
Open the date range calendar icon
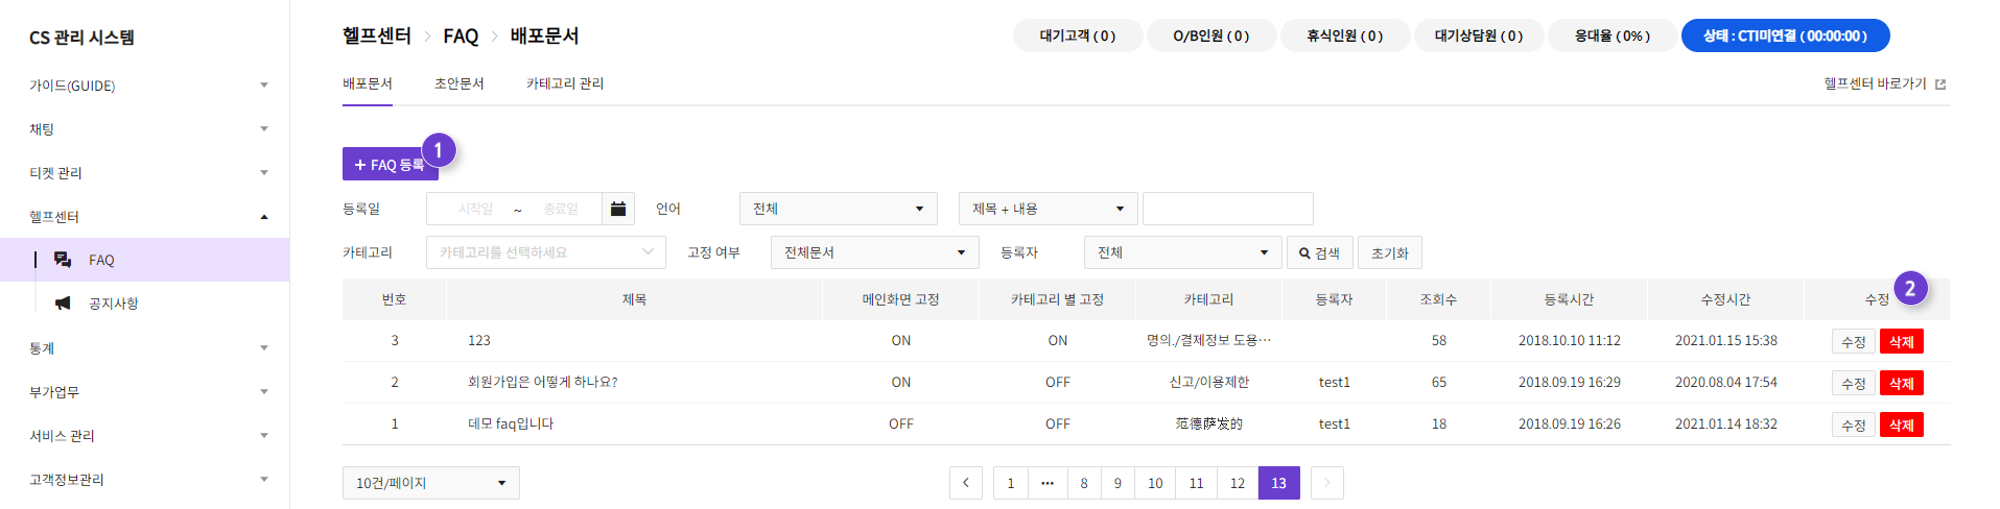click(x=618, y=209)
